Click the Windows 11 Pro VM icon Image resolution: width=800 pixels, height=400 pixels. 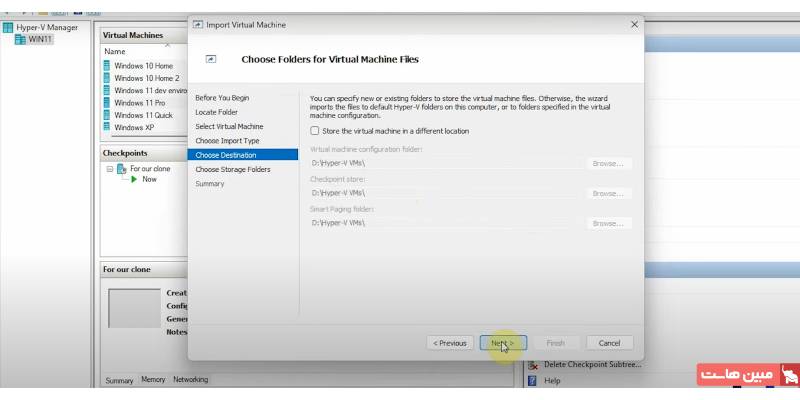tap(107, 102)
